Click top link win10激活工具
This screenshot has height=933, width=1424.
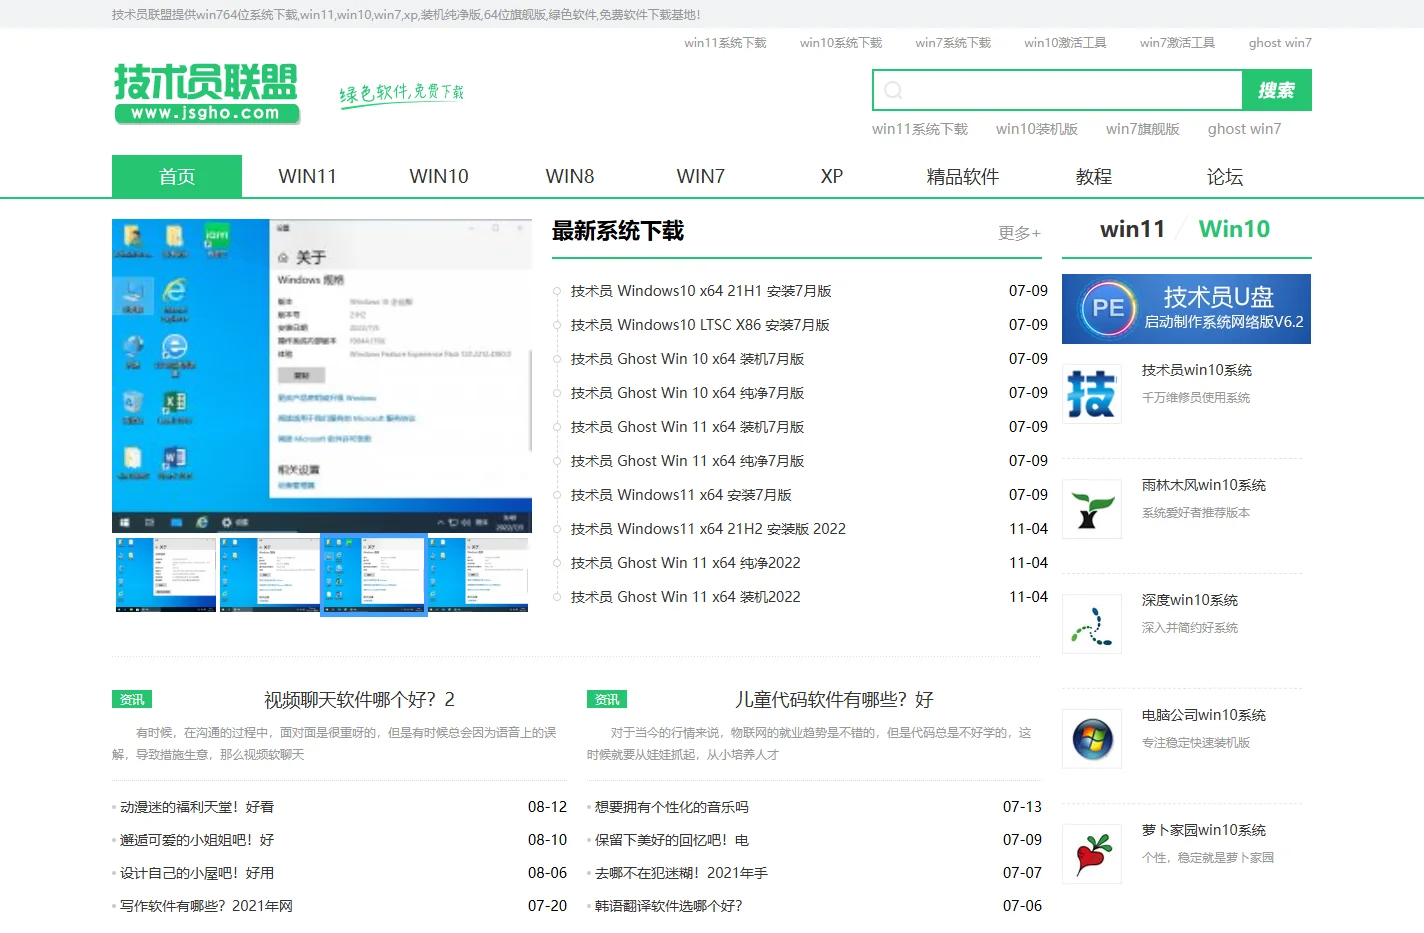[1065, 43]
